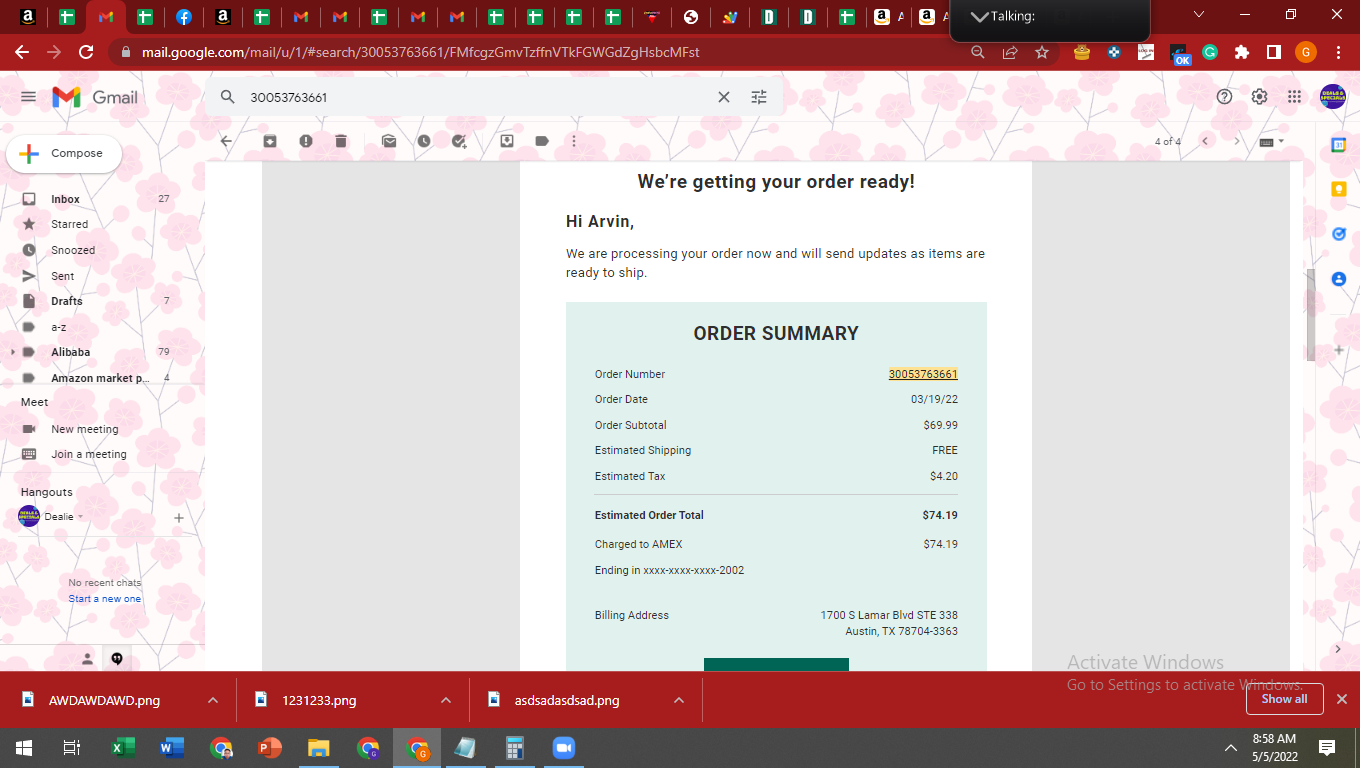Expand options for asdsadasdsad.png download
Viewport: 1360px width, 768px height.
point(679,700)
